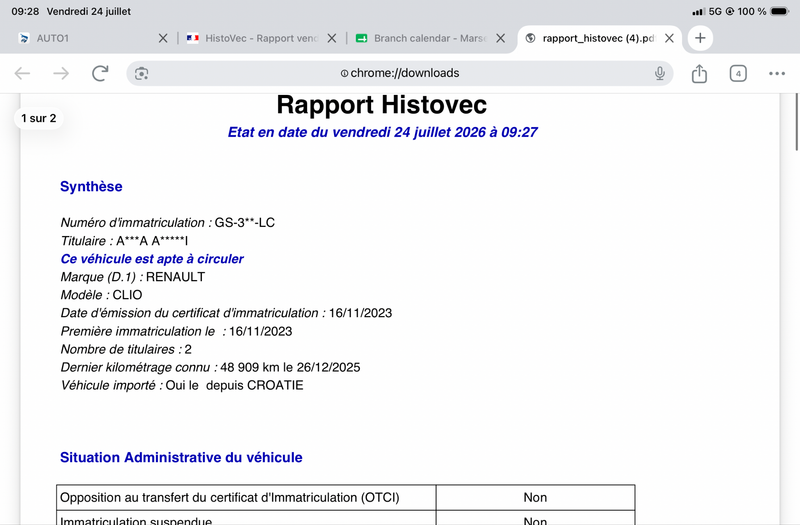Close the HistoVec - Rapport tab
The image size is (800, 525).
pyautogui.click(x=332, y=38)
